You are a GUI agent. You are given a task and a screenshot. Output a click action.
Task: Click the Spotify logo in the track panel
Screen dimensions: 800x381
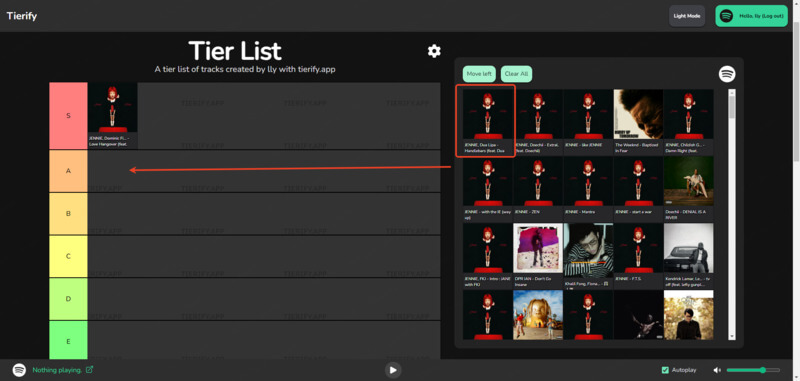coord(727,74)
